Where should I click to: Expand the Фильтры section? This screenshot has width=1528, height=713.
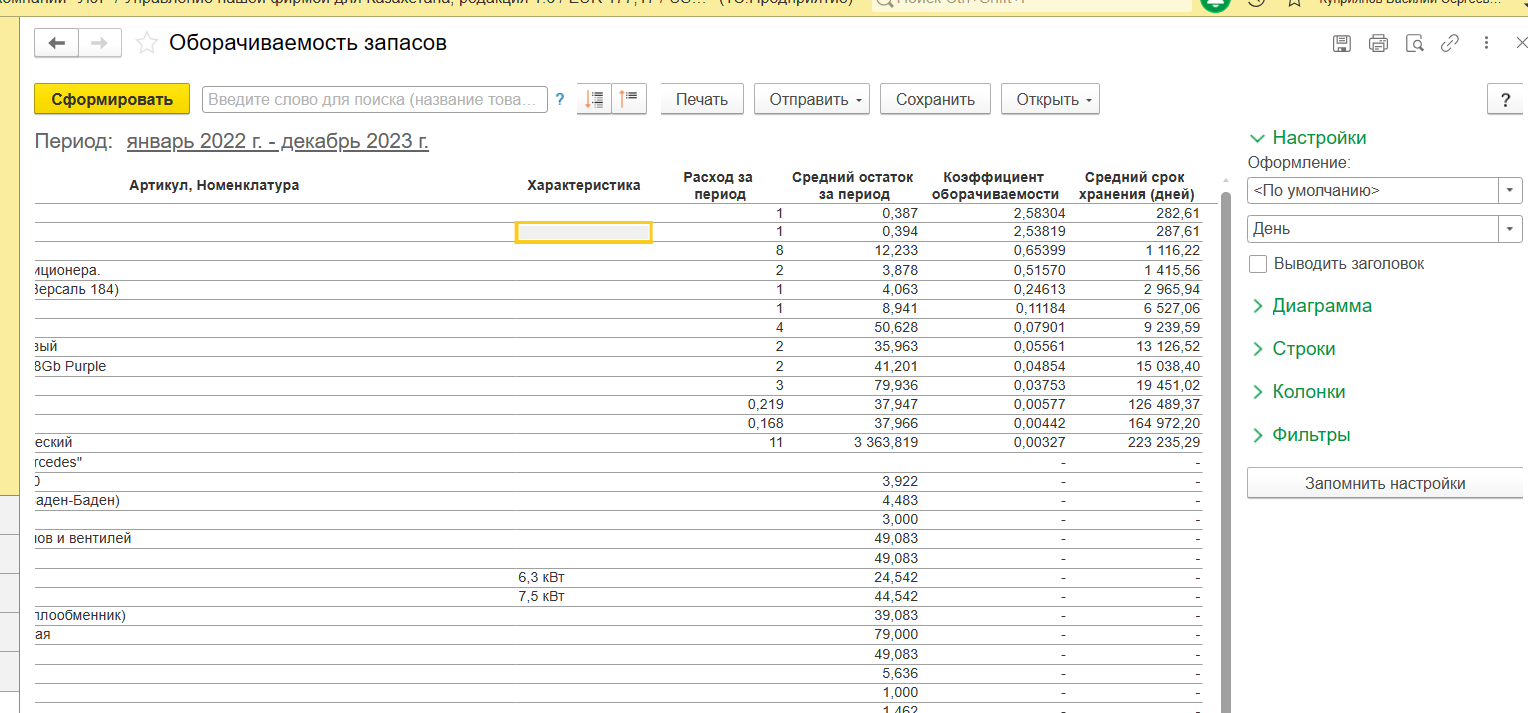tap(1310, 435)
